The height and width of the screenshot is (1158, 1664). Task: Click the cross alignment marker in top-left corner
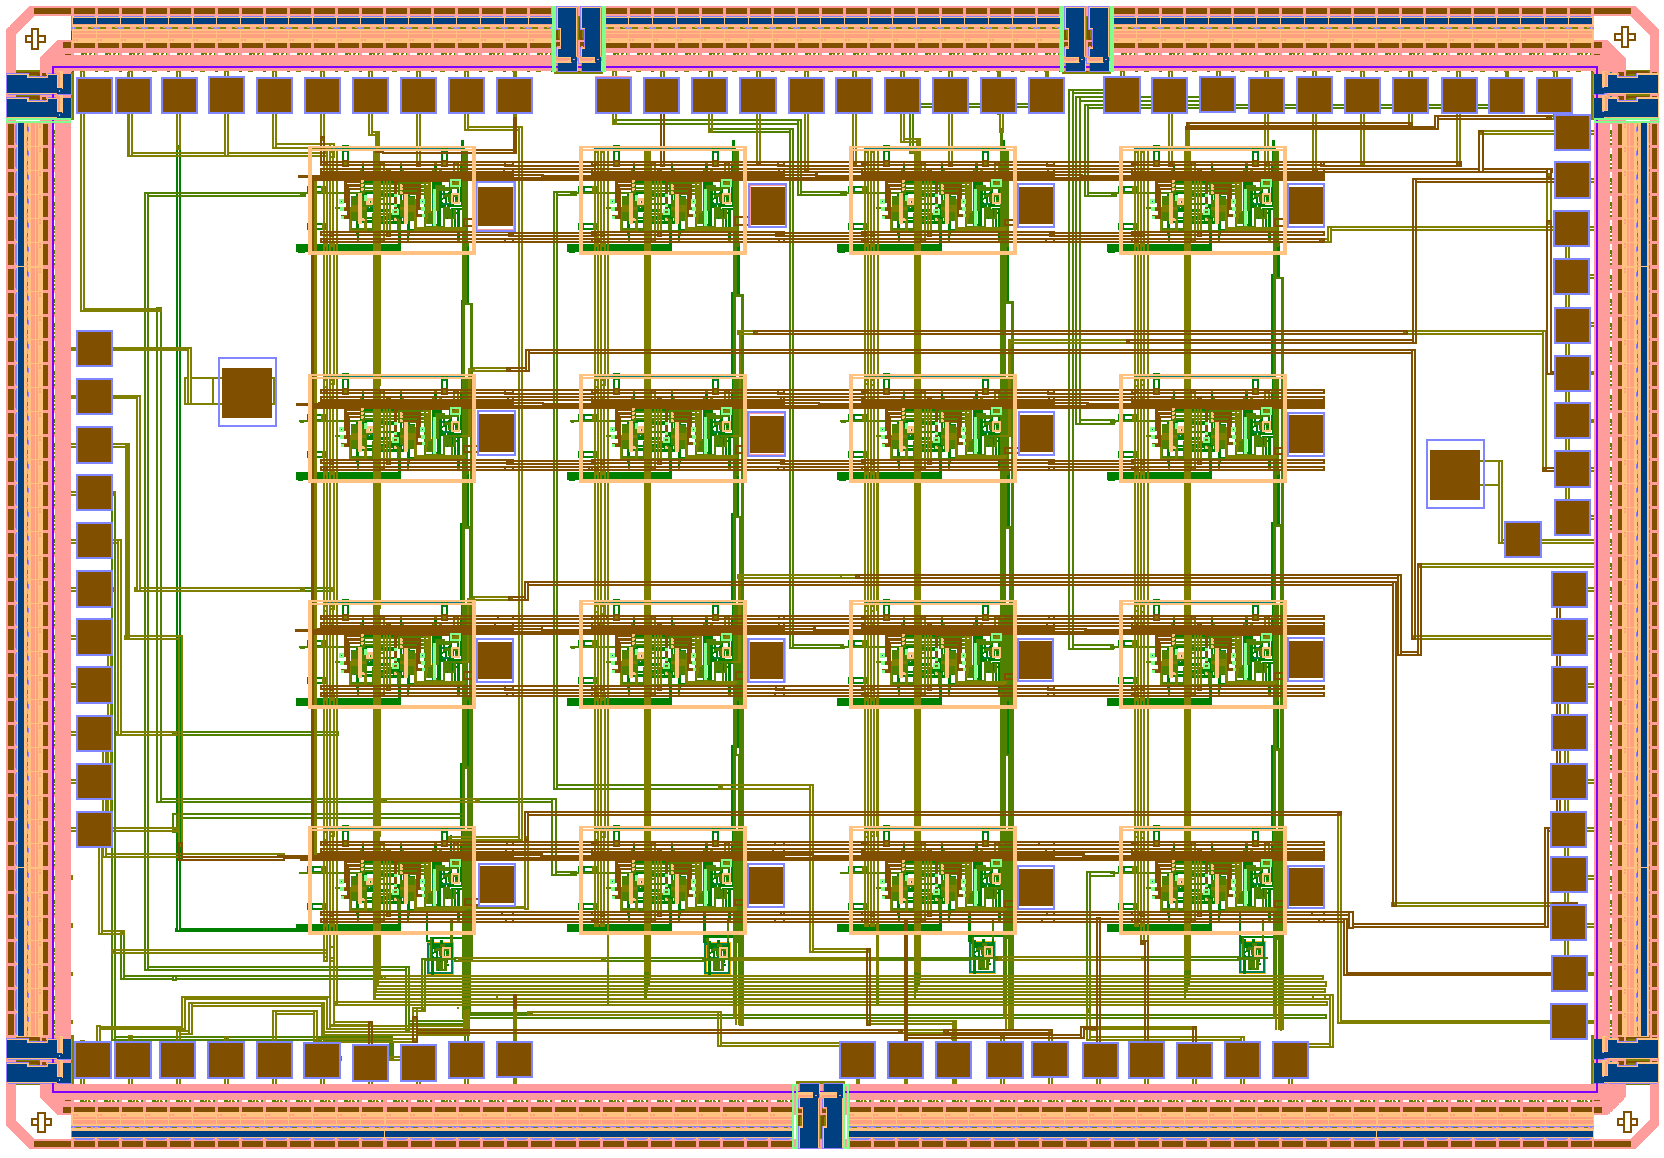(x=35, y=39)
